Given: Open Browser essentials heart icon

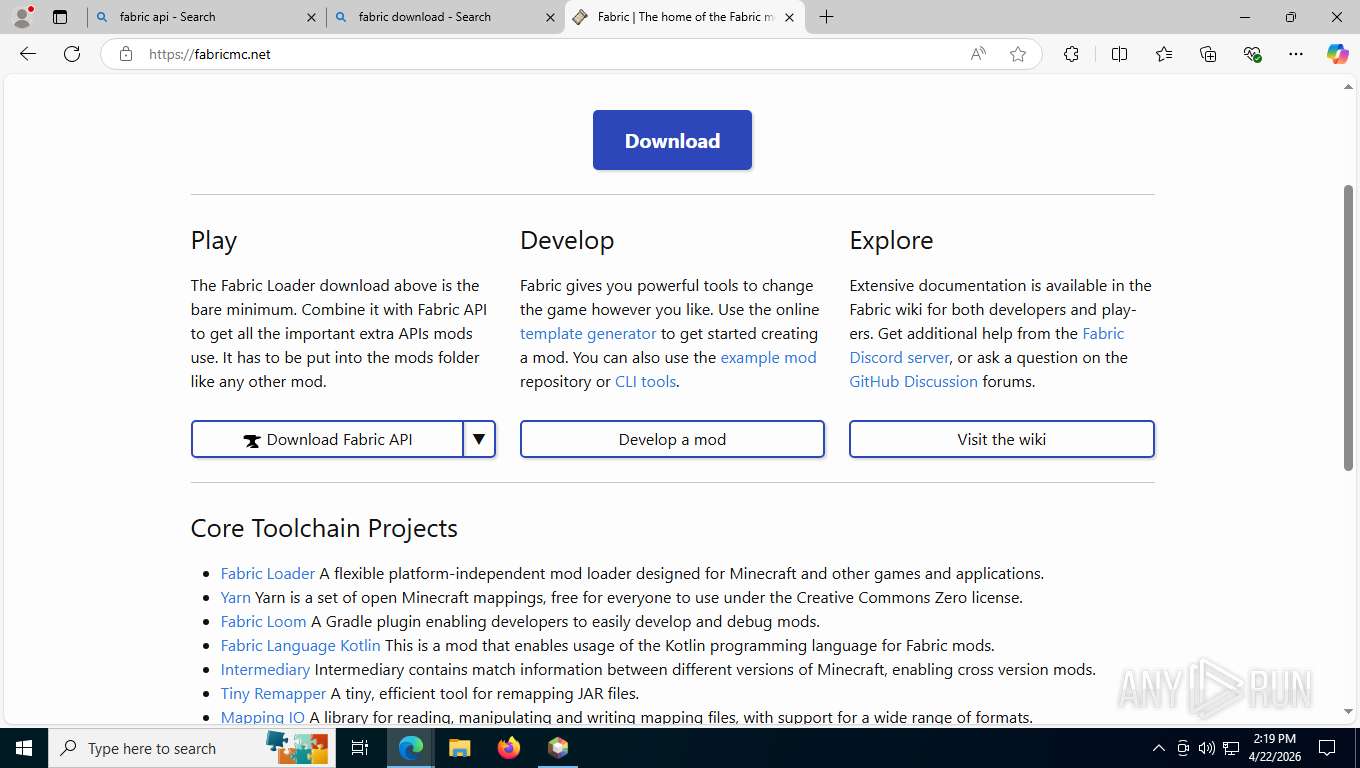Looking at the screenshot, I should point(1252,54).
